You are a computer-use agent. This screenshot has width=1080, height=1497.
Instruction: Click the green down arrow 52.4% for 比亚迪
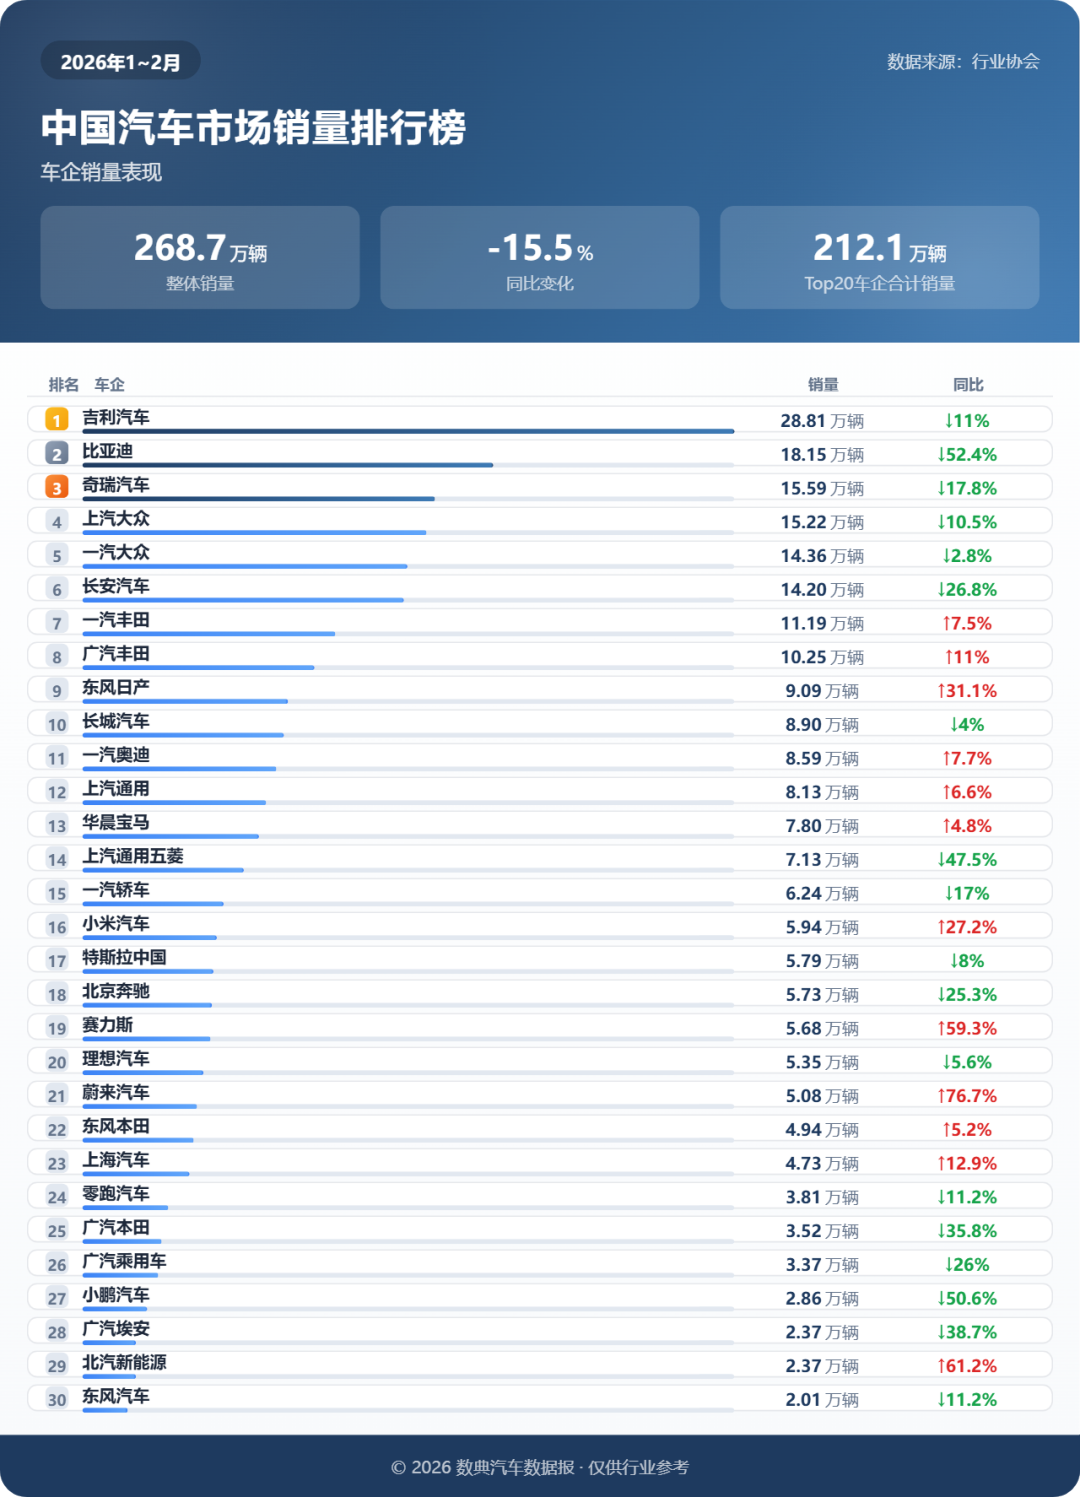(x=967, y=454)
